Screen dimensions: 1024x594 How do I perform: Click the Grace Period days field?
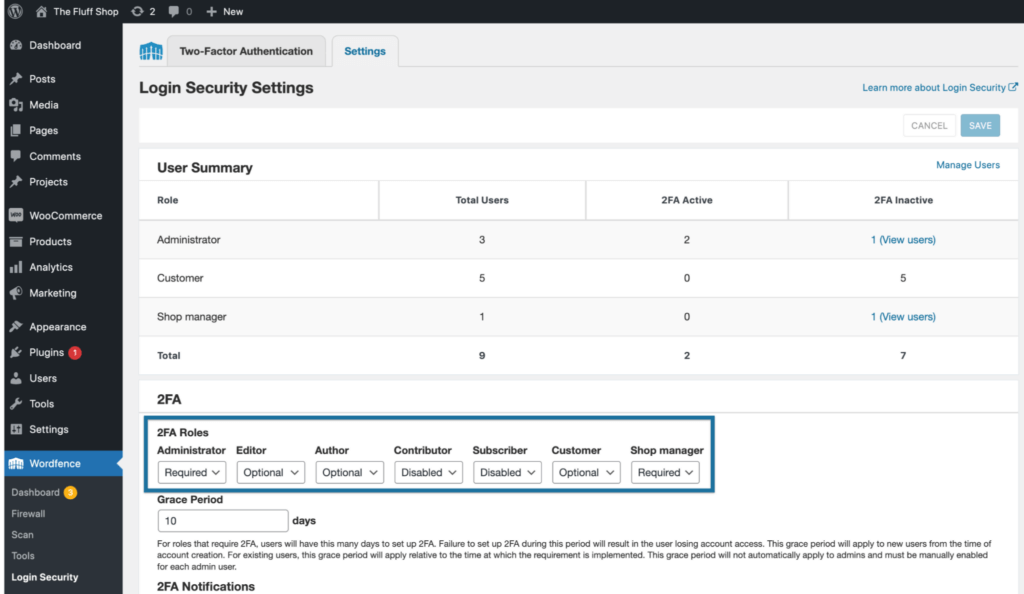(x=222, y=520)
